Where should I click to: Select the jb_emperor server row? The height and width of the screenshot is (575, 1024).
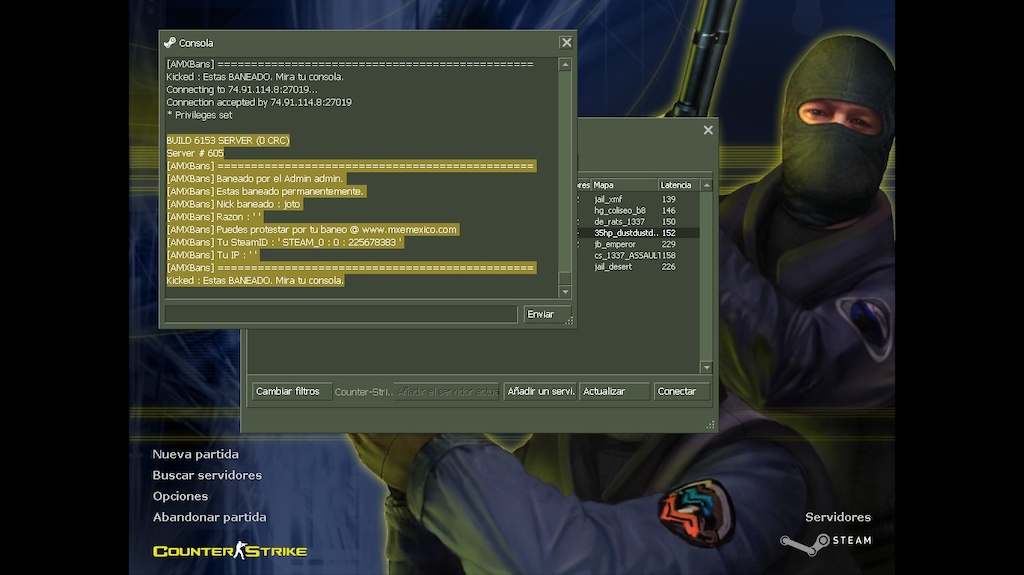[x=637, y=244]
